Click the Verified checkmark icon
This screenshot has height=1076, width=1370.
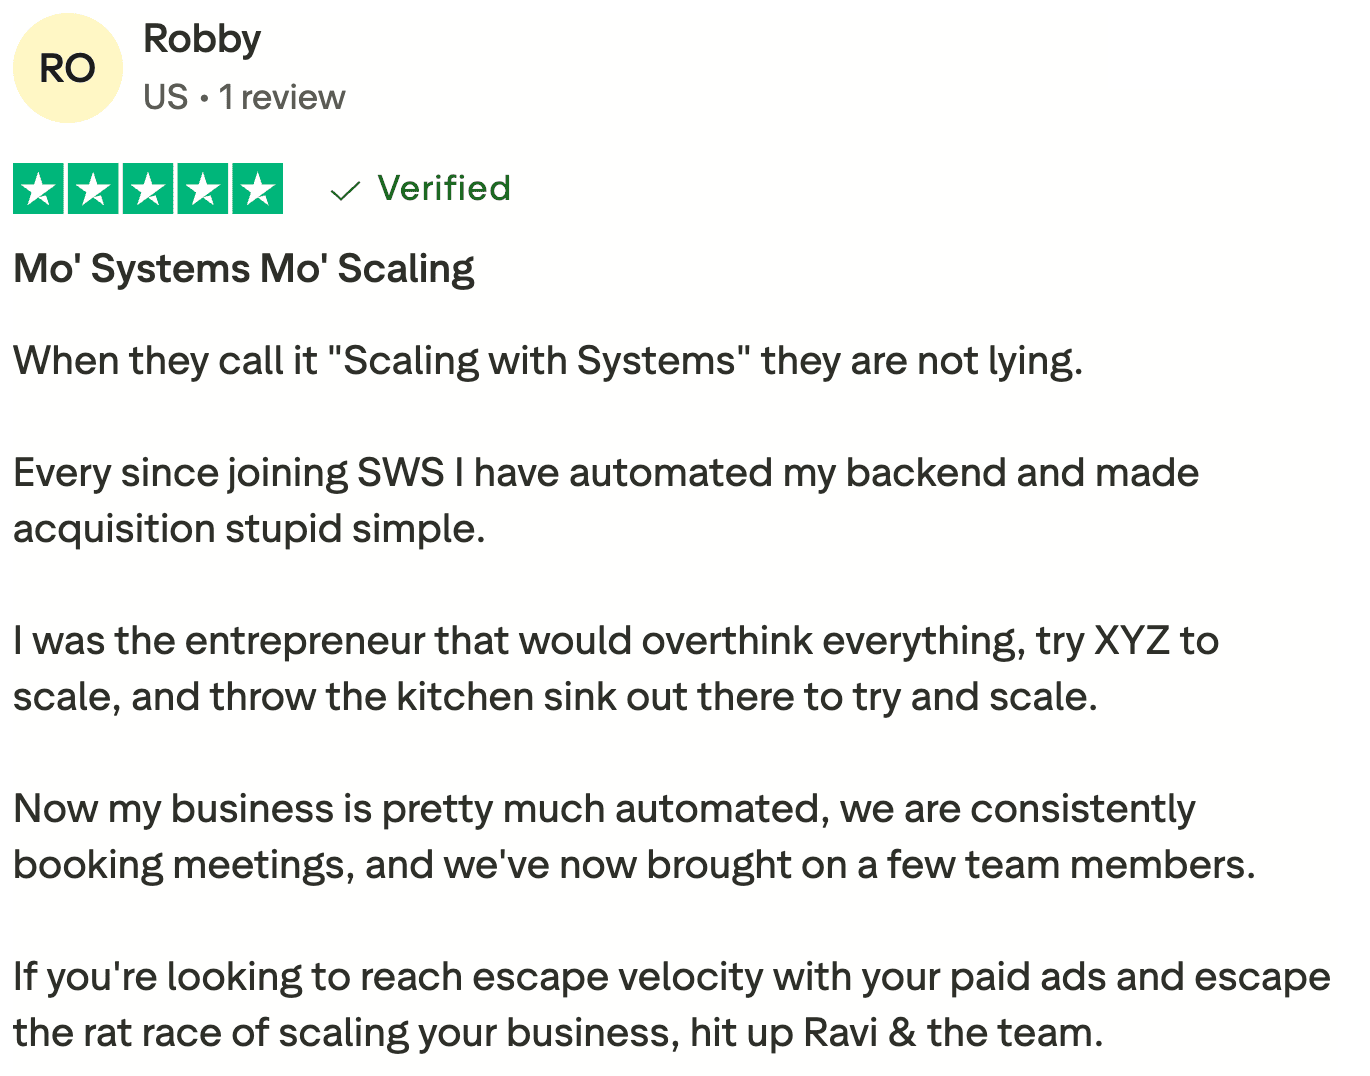pyautogui.click(x=345, y=190)
